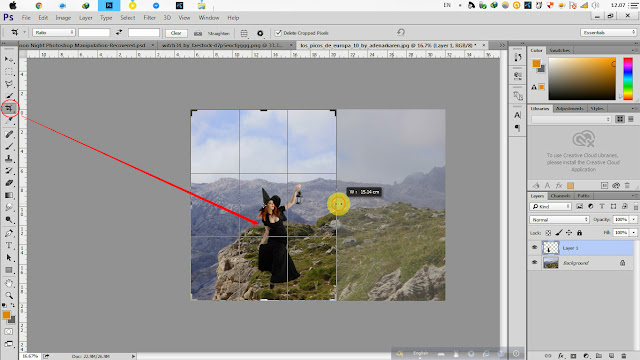Select the Rectangle shape tool
Screen dimensions: 640x360
tap(9, 270)
